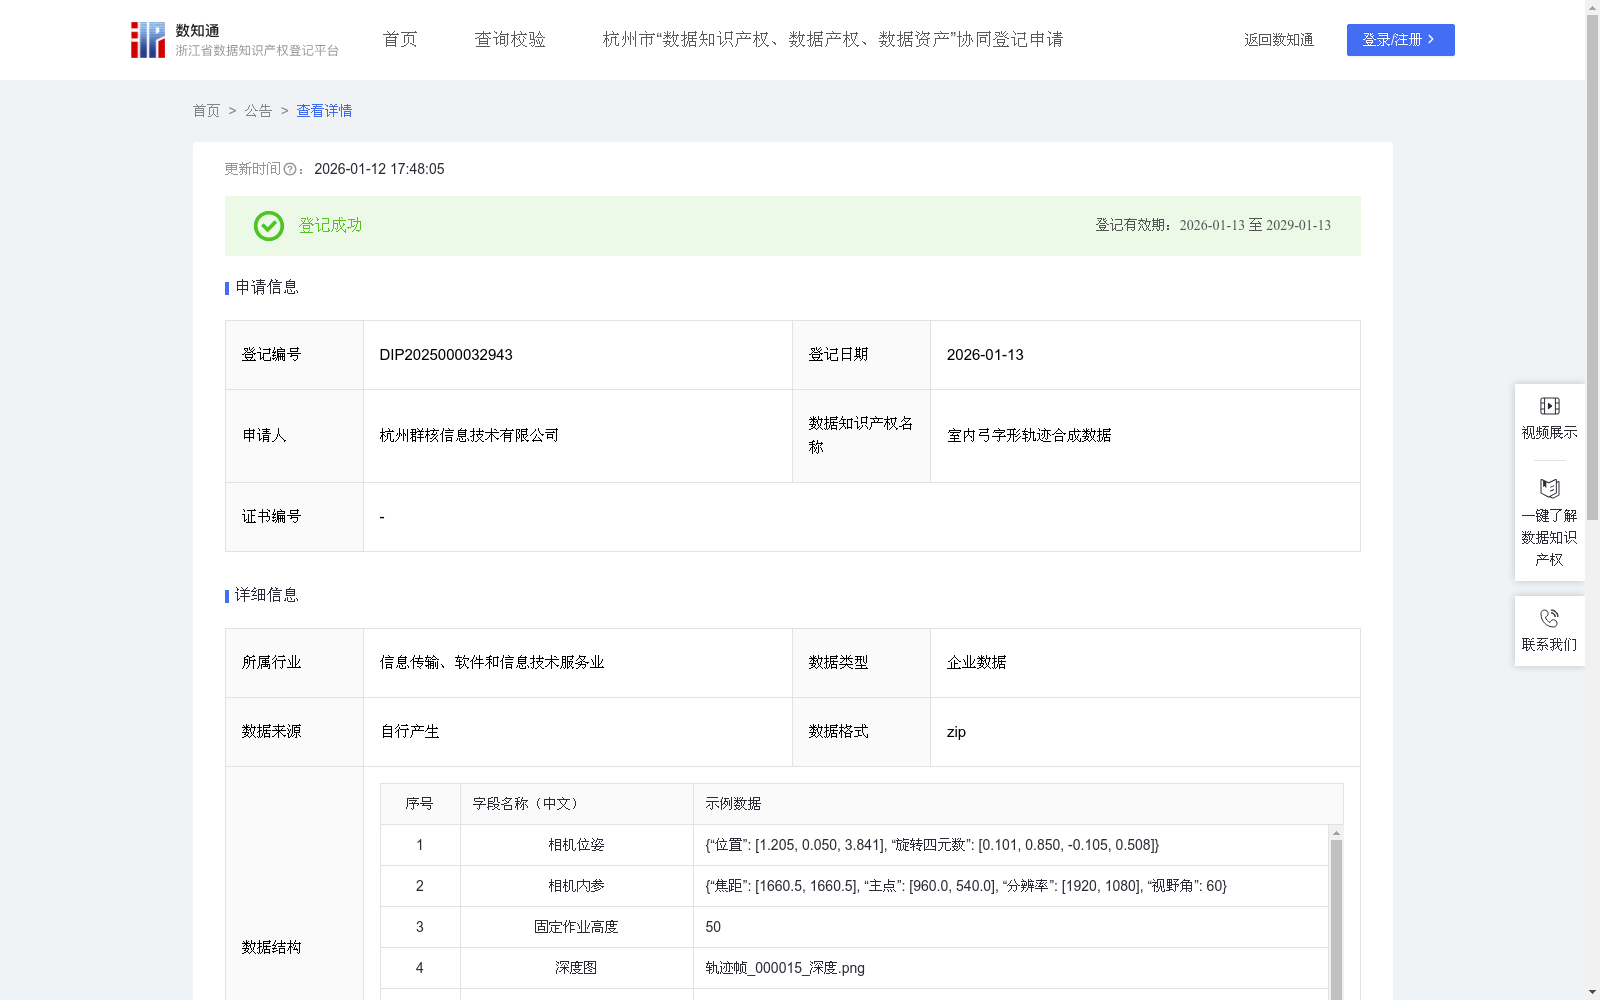Click the 相机位姿 field name row

(576, 845)
